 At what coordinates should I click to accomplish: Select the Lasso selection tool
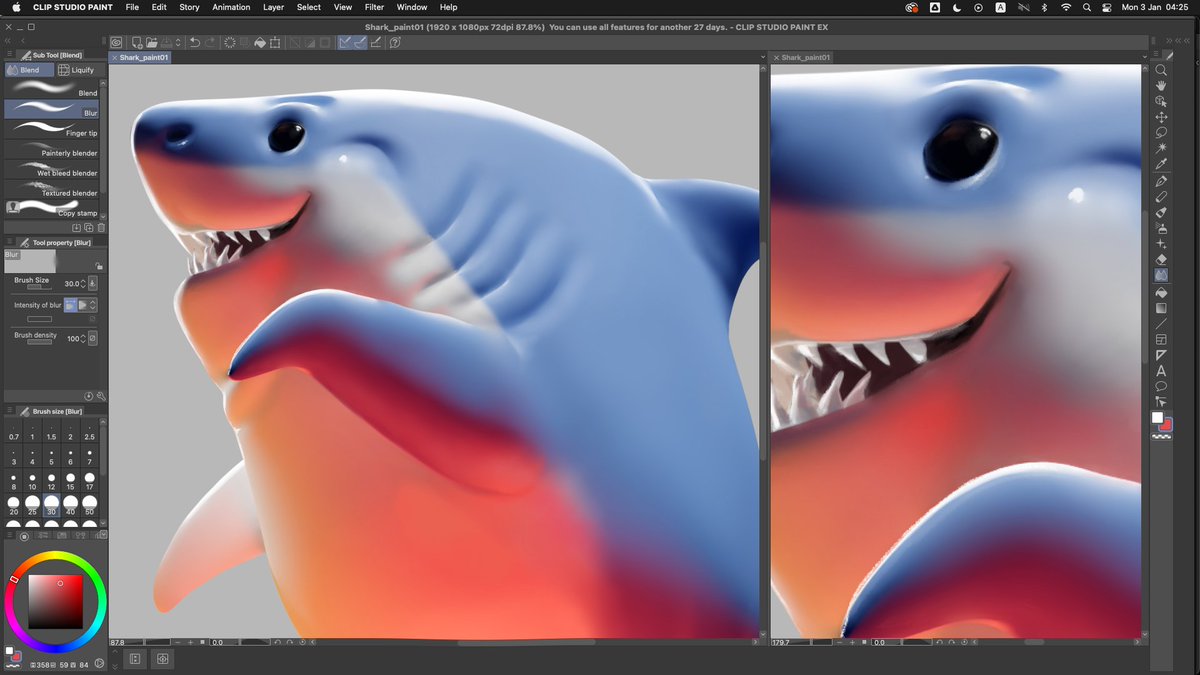(1161, 132)
